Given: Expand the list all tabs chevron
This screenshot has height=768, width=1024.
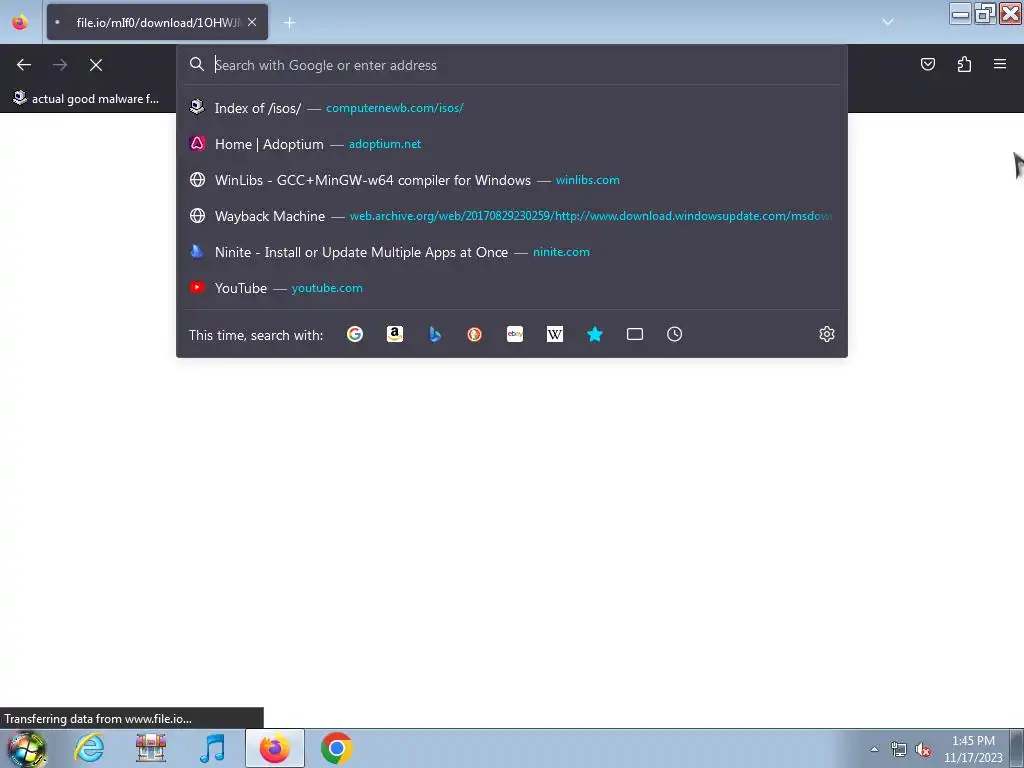Looking at the screenshot, I should (888, 22).
